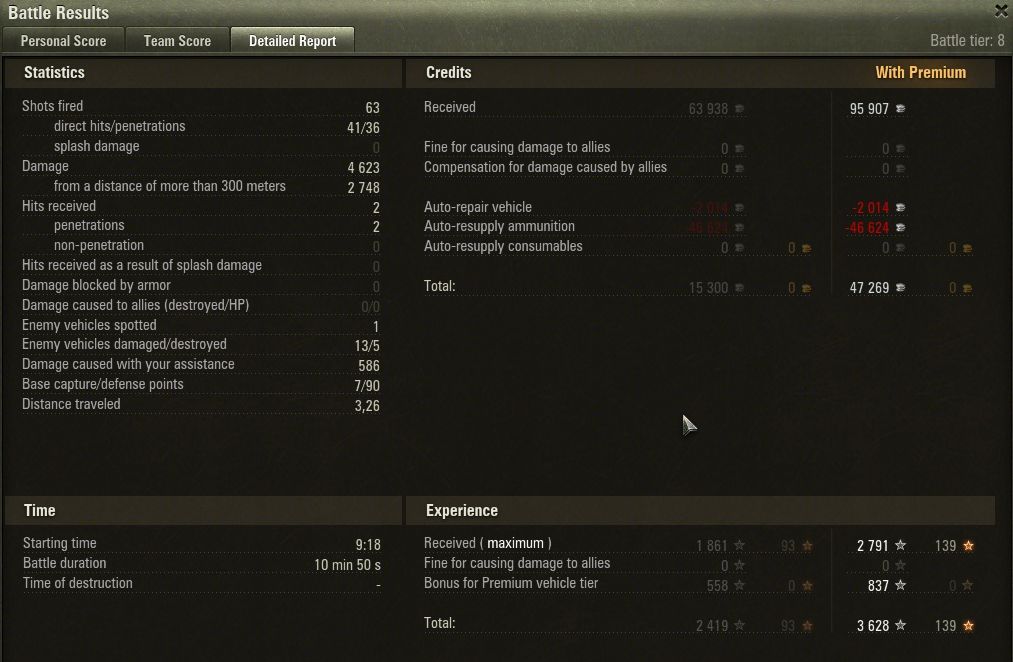Click the Shots fired statistic row

(x=201, y=107)
